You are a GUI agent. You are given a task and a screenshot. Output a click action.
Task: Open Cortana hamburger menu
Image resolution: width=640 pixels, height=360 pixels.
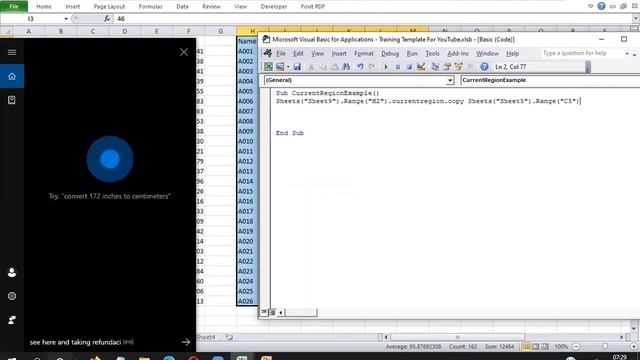point(12,52)
